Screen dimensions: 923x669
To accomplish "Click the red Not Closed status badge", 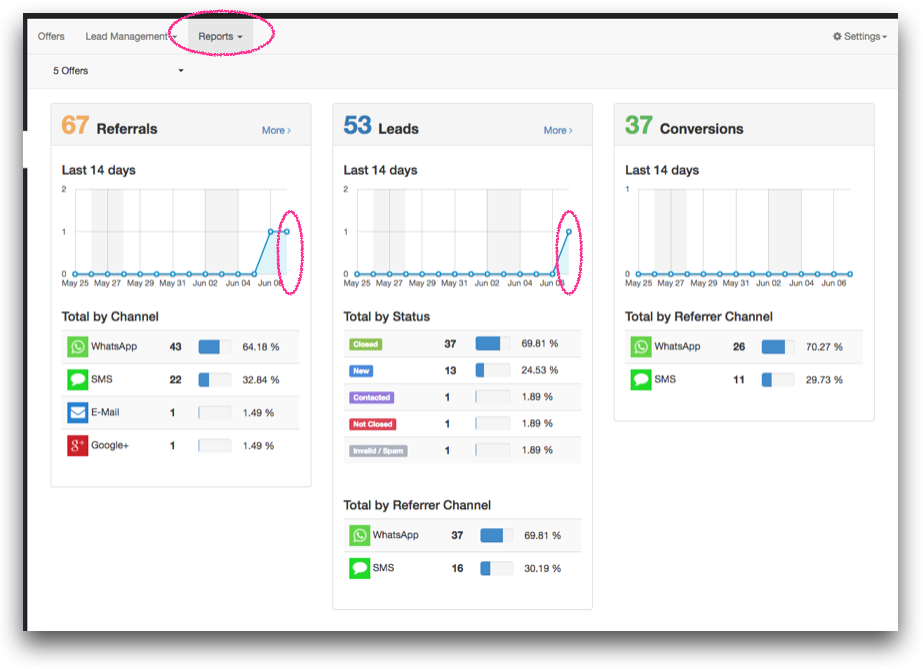I will click(x=372, y=424).
